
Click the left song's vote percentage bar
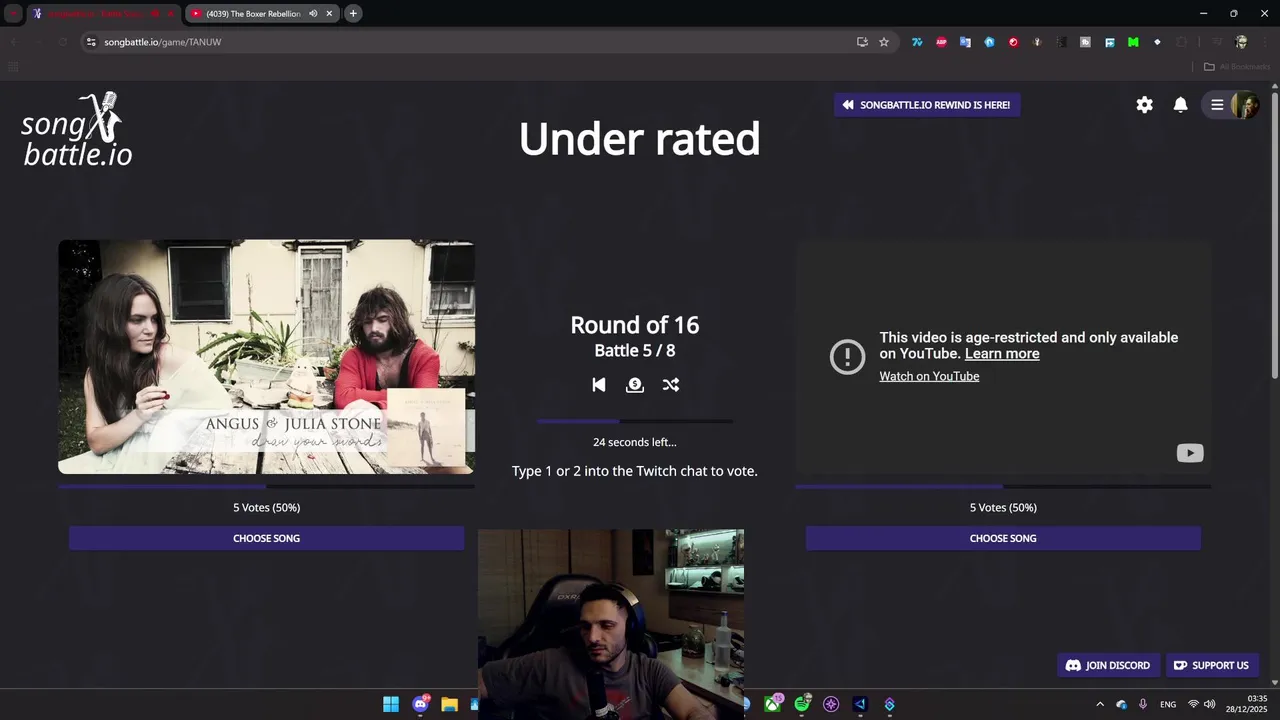click(x=266, y=487)
